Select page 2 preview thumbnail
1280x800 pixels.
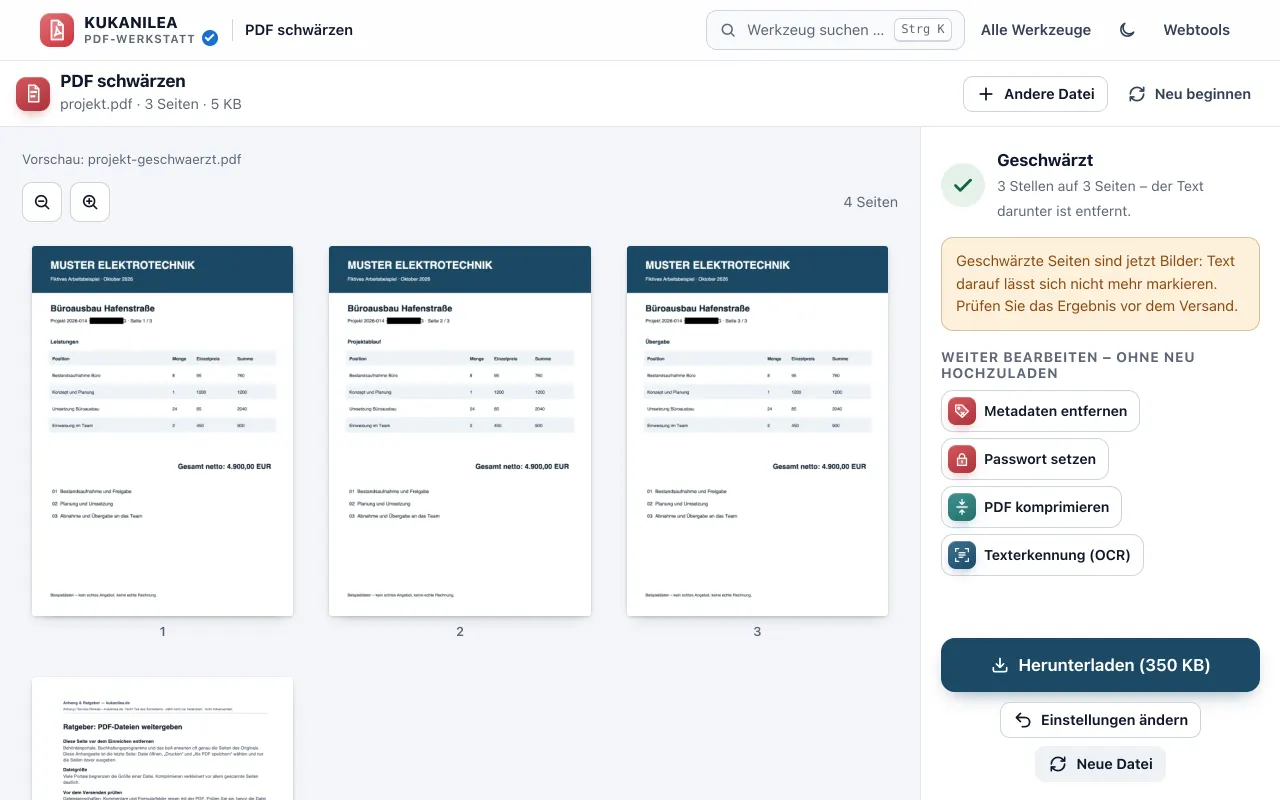point(460,431)
